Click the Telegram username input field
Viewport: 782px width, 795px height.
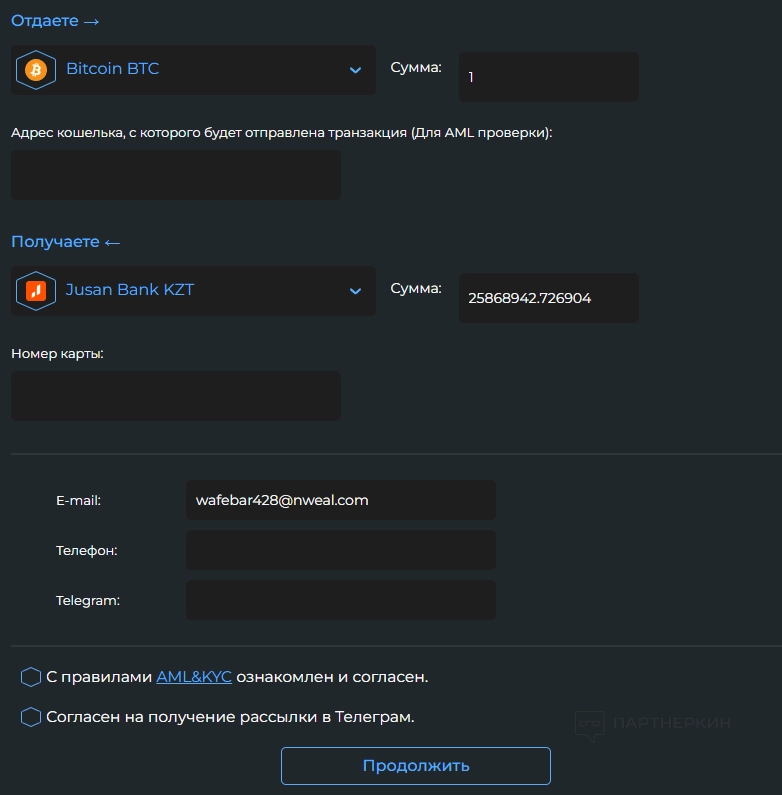click(340, 600)
